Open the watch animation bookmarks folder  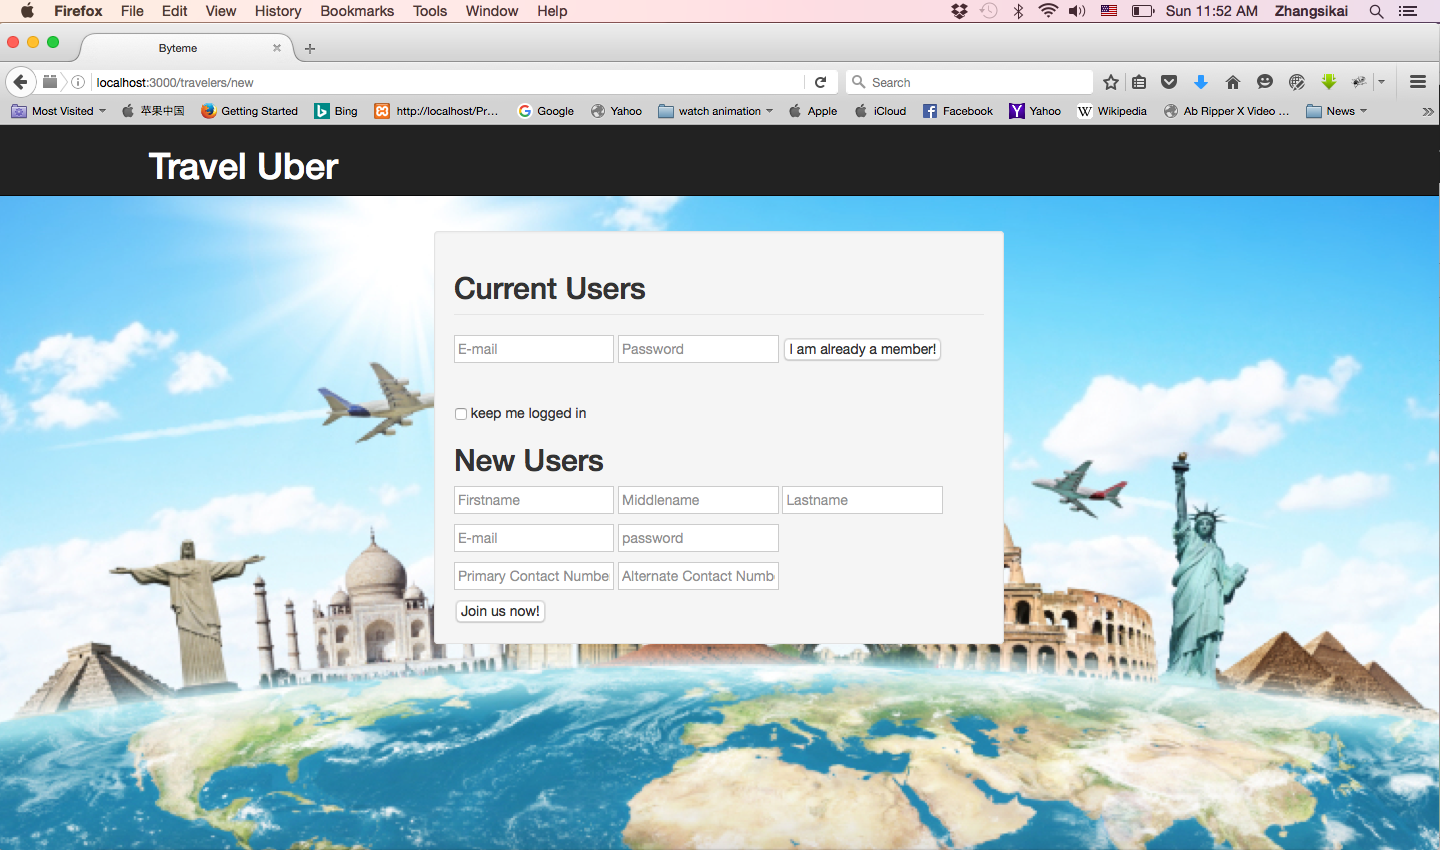[x=716, y=111]
